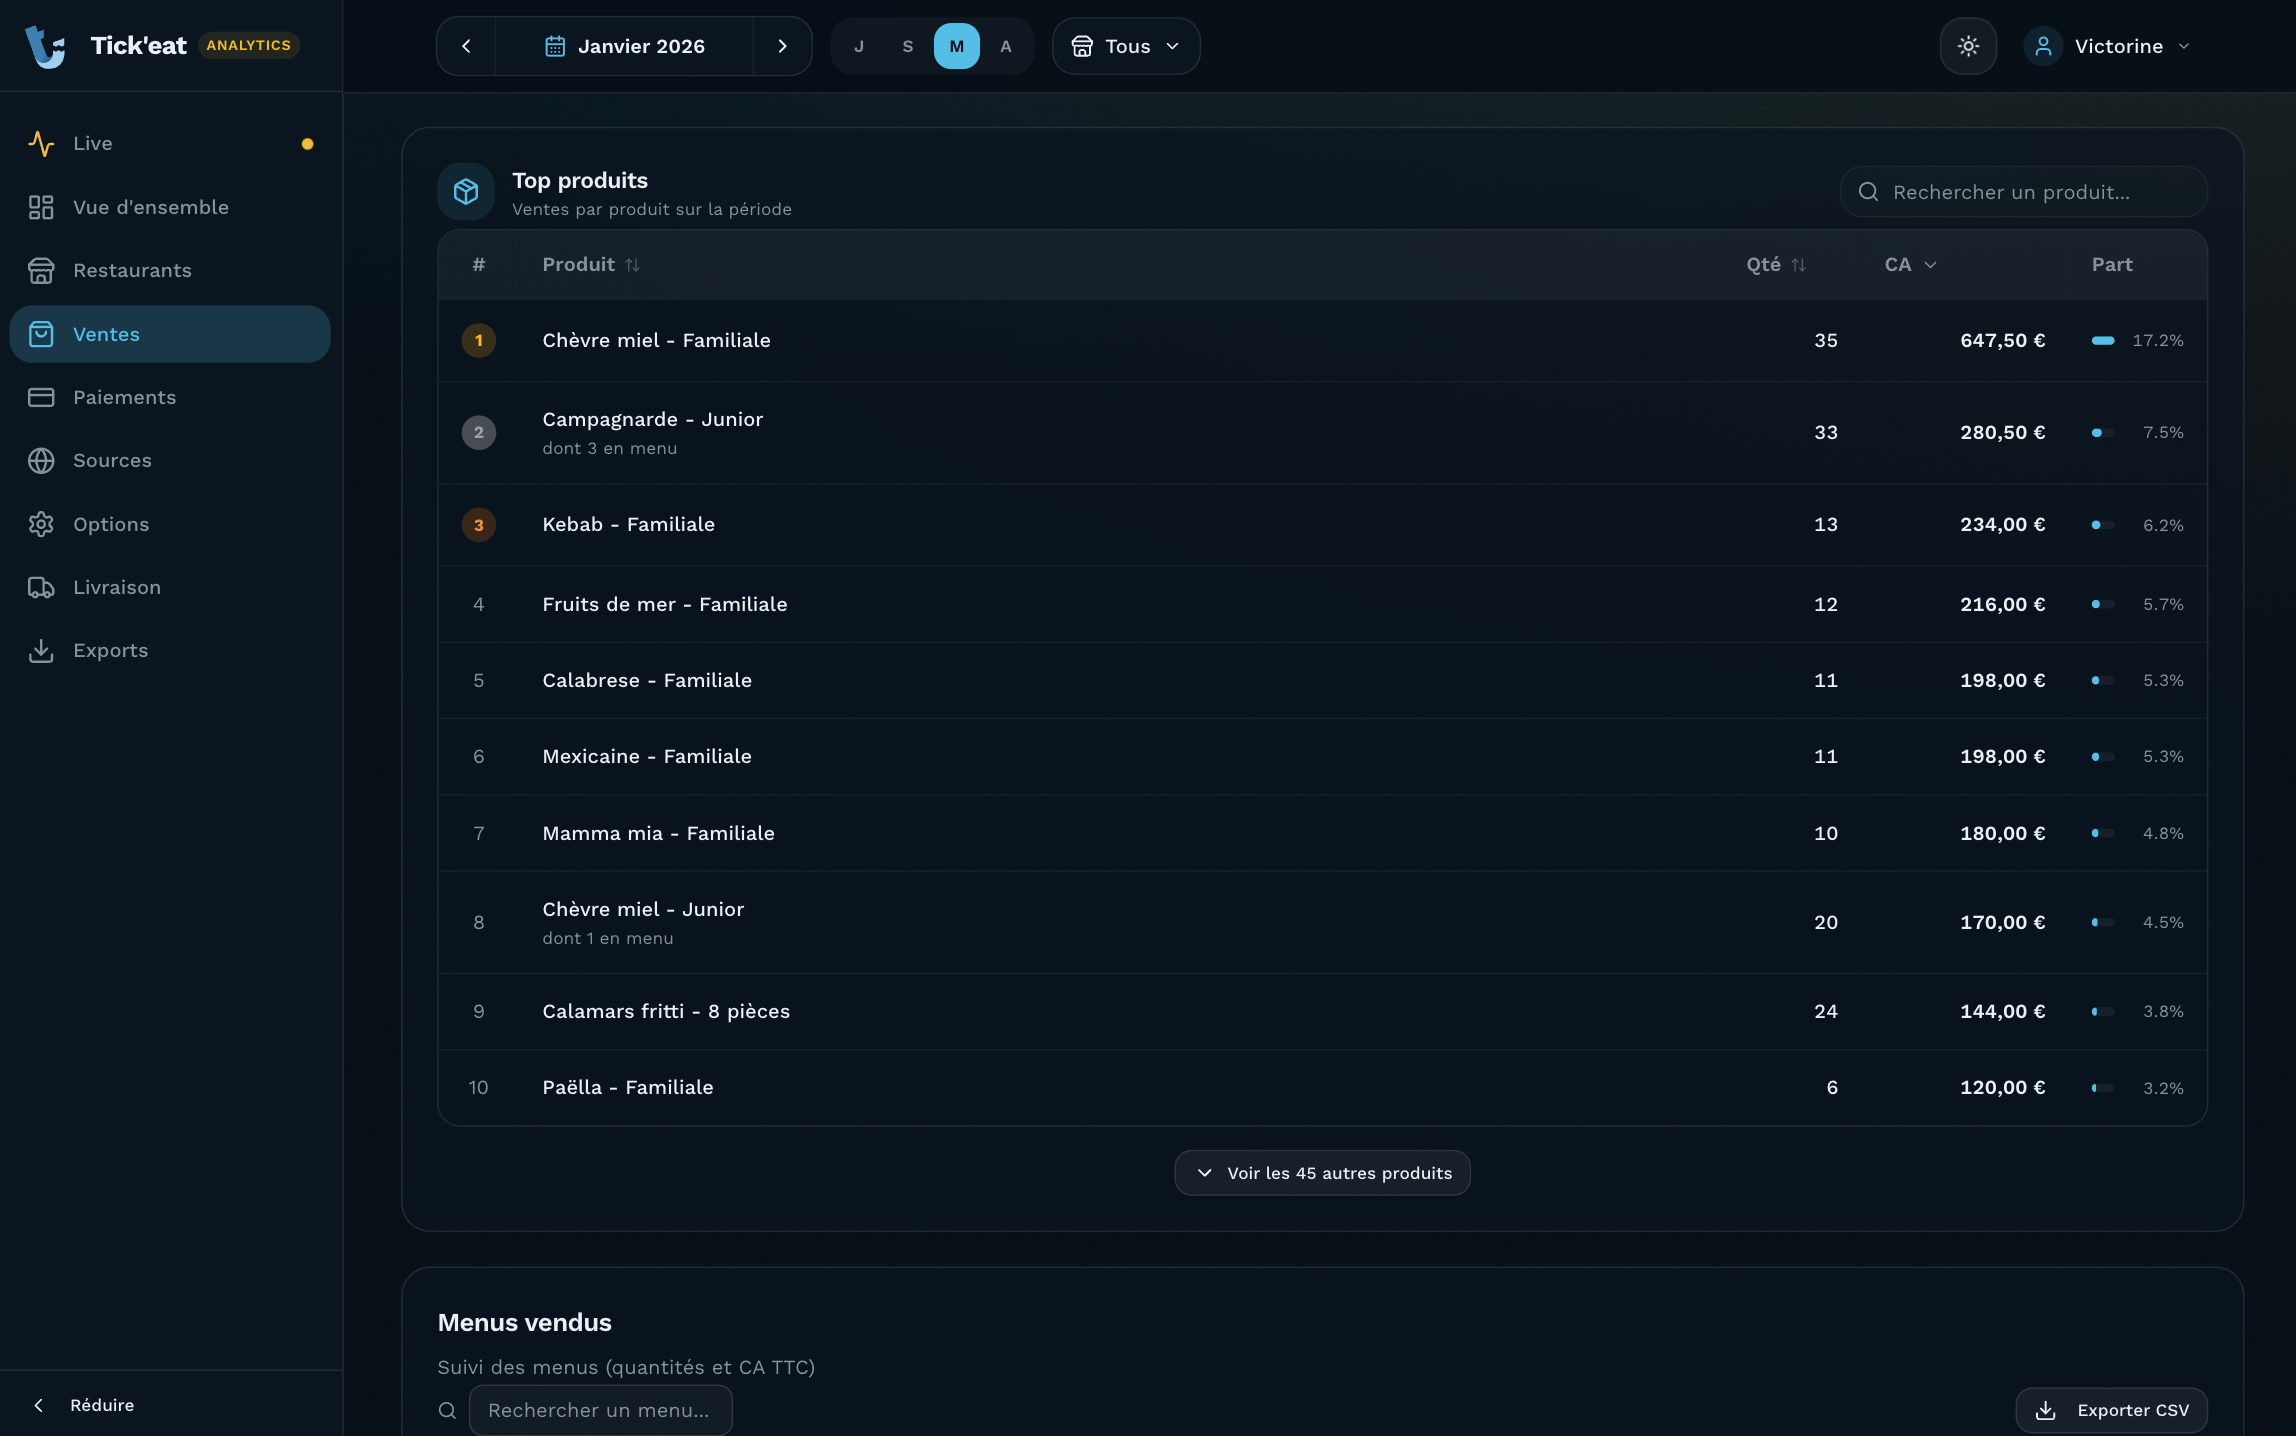Click the Sources globe icon
The height and width of the screenshot is (1436, 2296).
point(41,461)
